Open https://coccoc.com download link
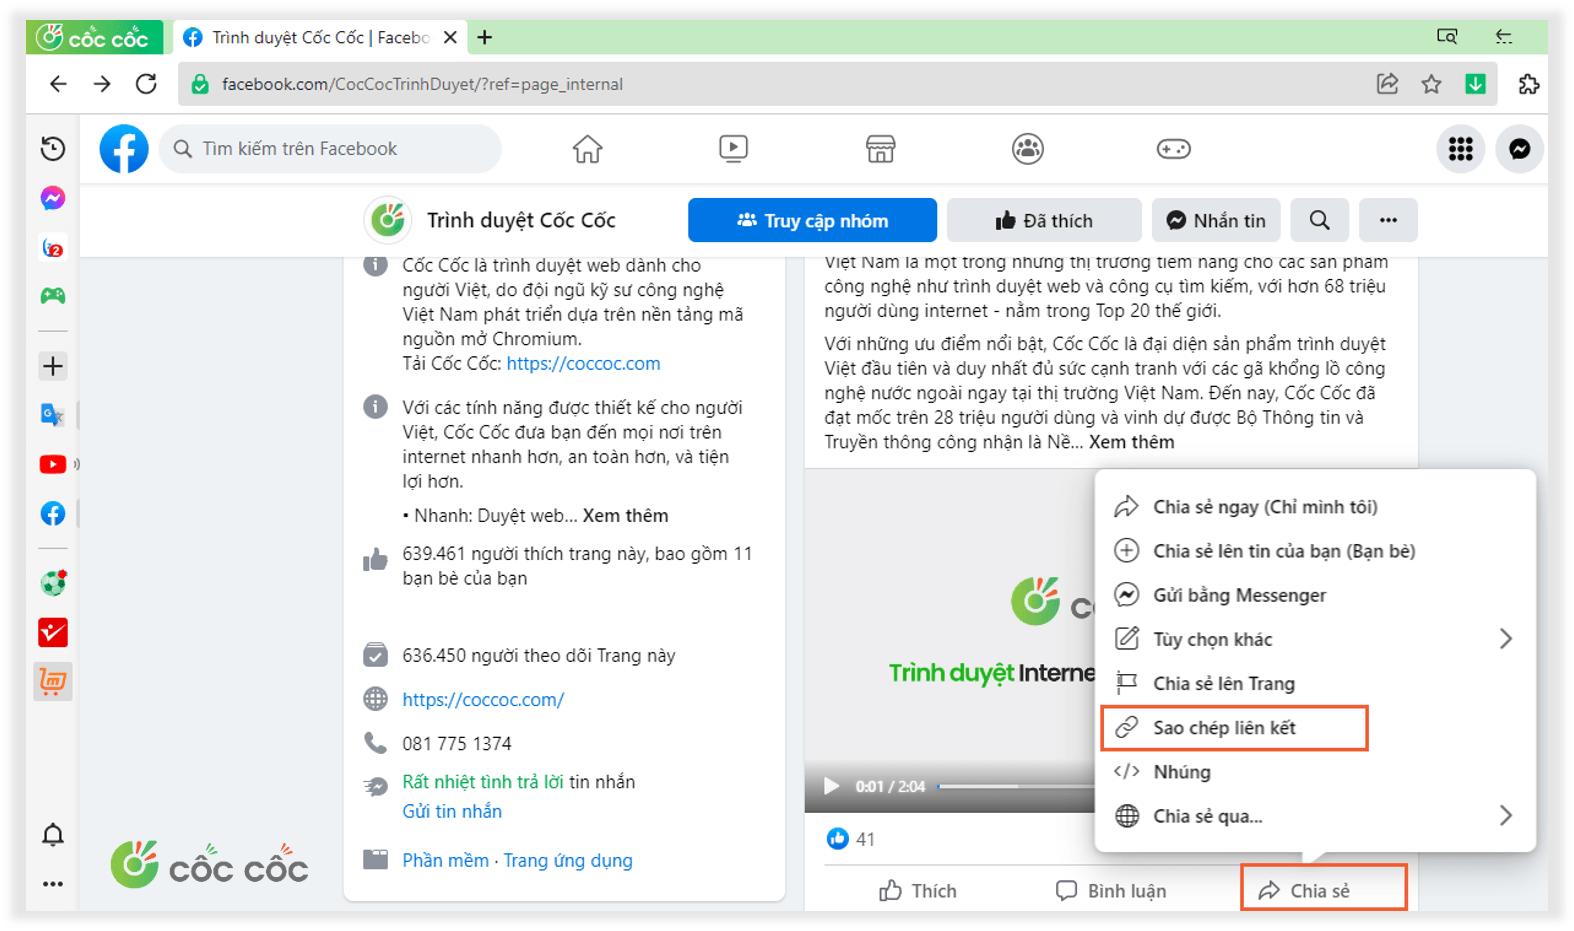Viewport: 1574px width, 931px height. point(583,363)
